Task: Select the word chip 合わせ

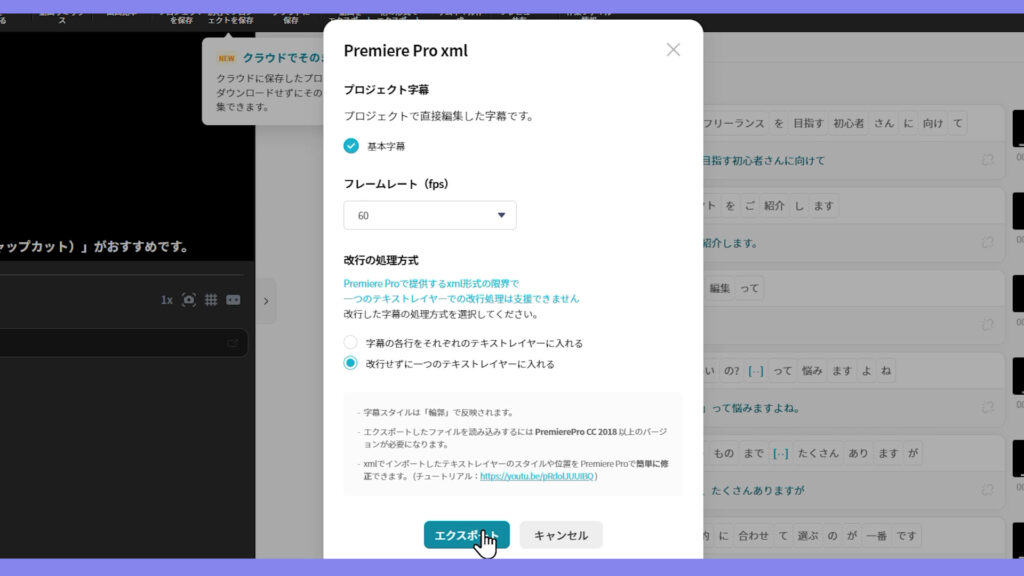Action: pyautogui.click(x=753, y=536)
